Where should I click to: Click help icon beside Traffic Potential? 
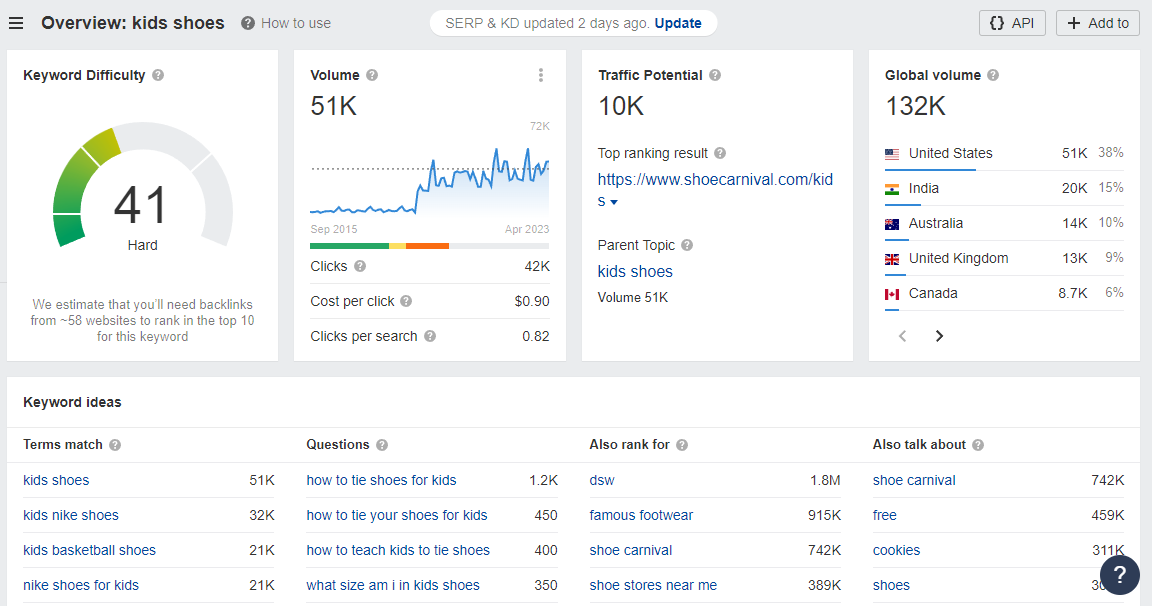(x=715, y=75)
